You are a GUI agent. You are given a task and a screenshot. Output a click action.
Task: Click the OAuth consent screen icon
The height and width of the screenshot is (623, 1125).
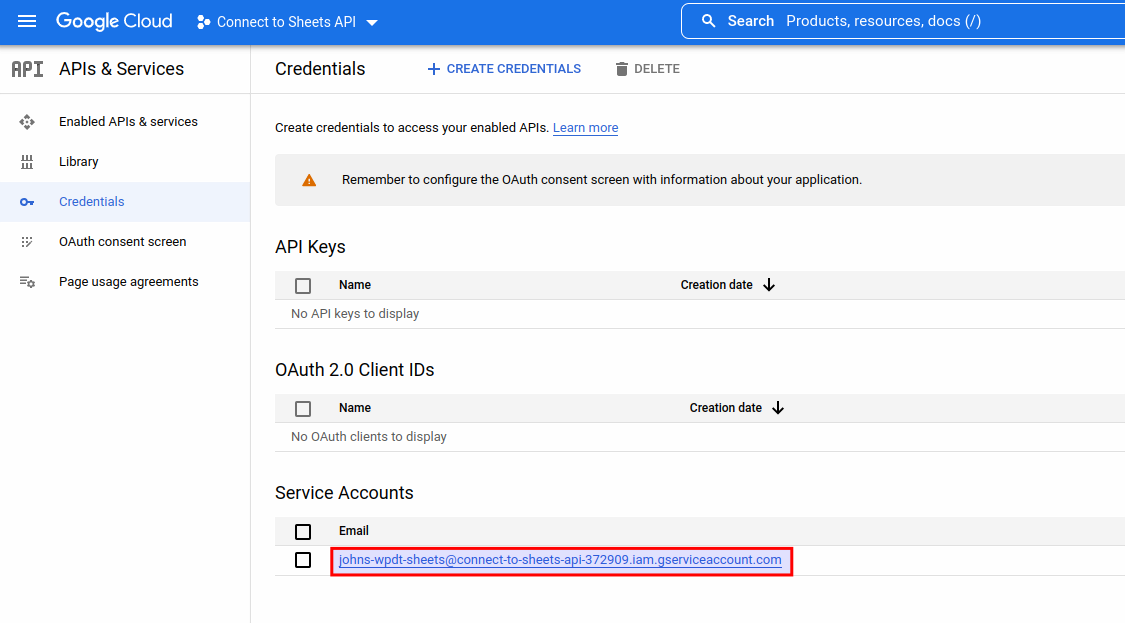[27, 242]
